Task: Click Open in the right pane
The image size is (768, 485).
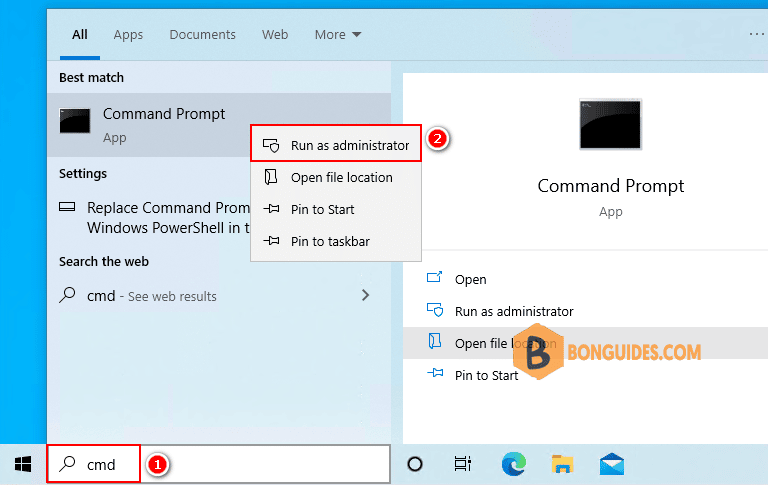Action: tap(470, 279)
